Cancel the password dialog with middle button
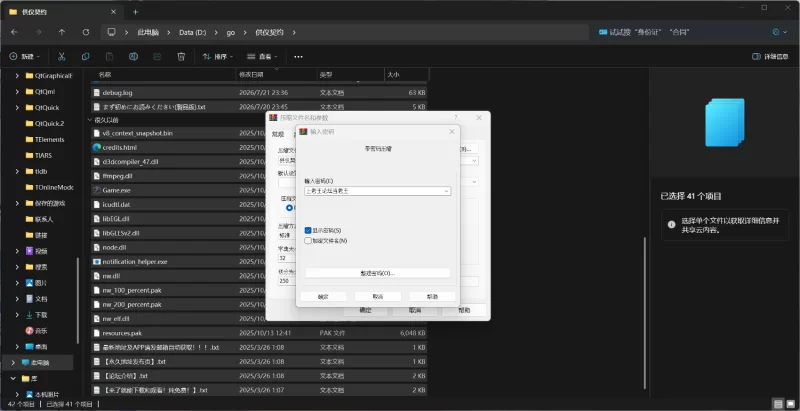The height and width of the screenshot is (411, 800). tap(378, 296)
